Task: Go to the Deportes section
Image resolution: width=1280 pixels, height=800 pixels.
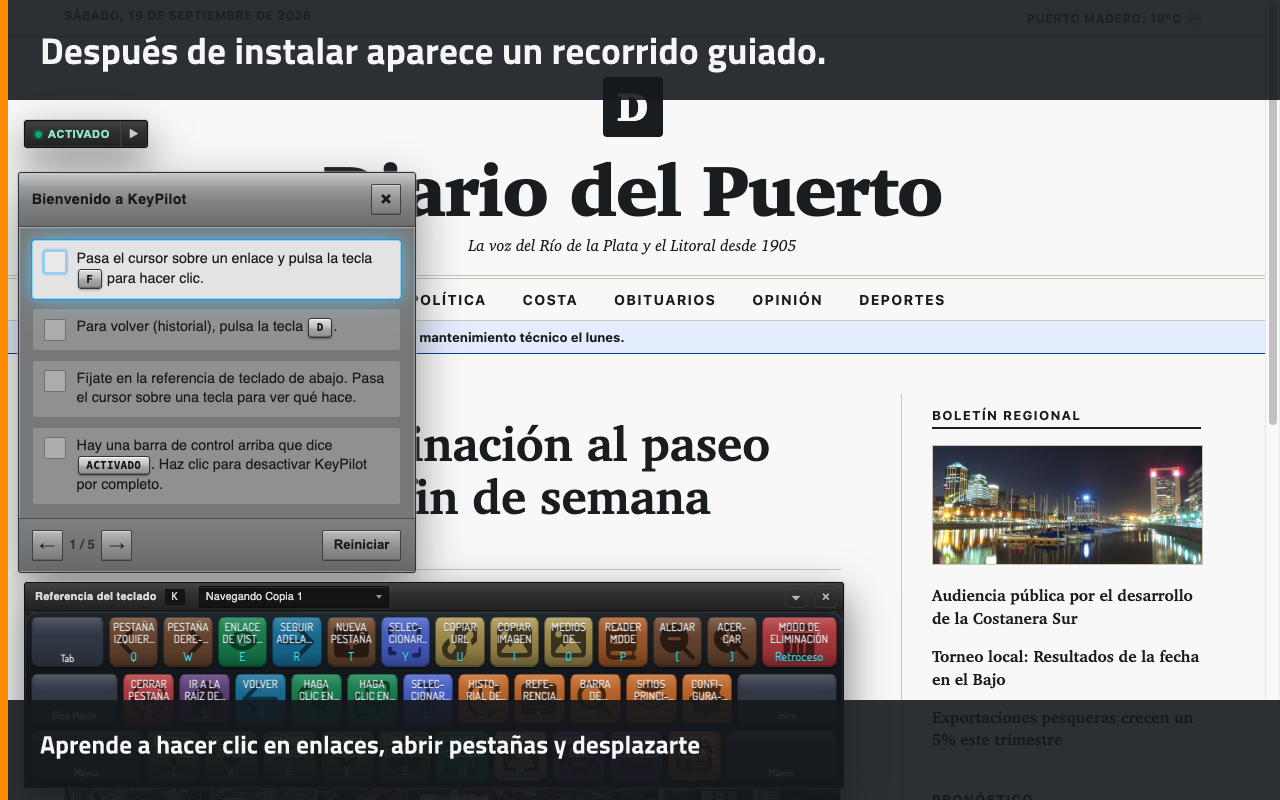Action: pyautogui.click(x=902, y=300)
